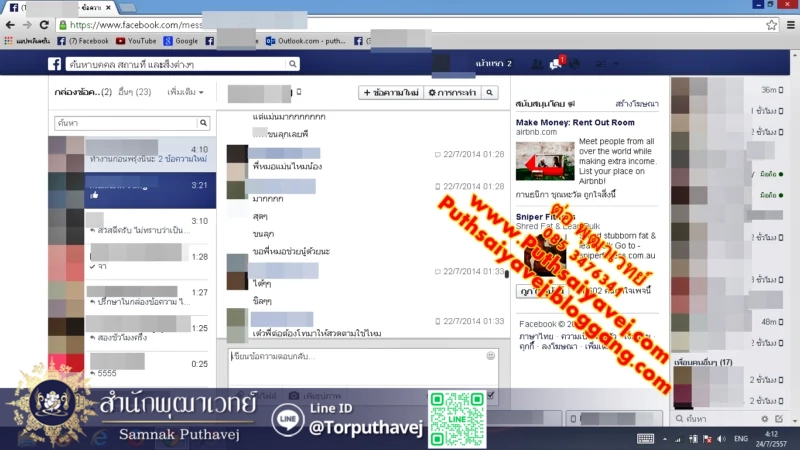Image resolution: width=800 pixels, height=450 pixels.
Task: Click the inbox search magnifier icon
Action: pyautogui.click(x=203, y=123)
